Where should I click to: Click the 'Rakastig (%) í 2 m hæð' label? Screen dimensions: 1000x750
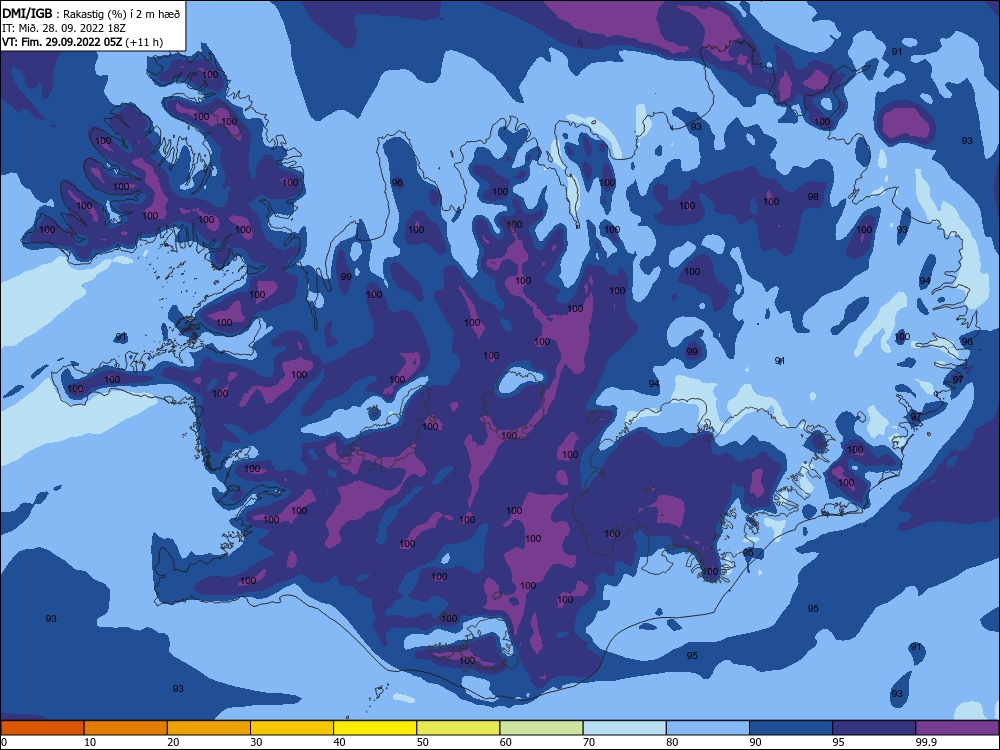[122, 14]
